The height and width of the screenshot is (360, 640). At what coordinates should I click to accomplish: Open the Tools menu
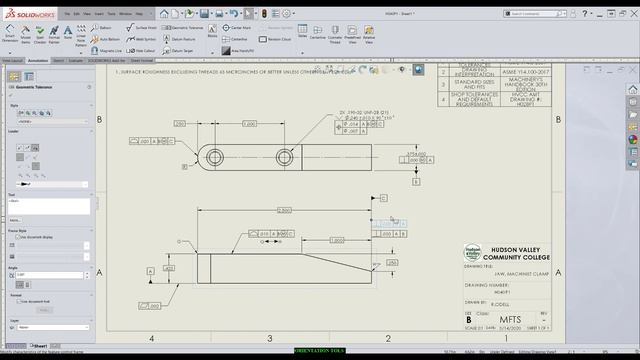point(111,13)
